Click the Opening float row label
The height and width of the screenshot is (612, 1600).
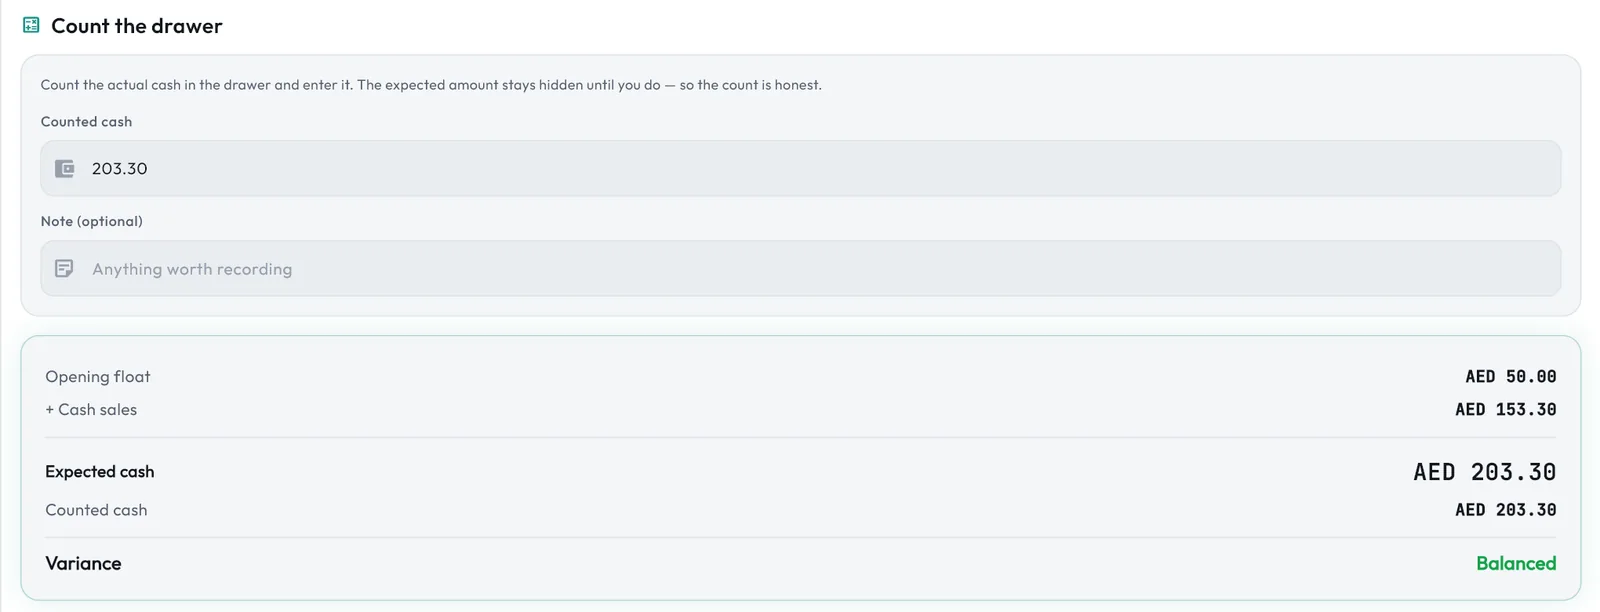coord(98,376)
